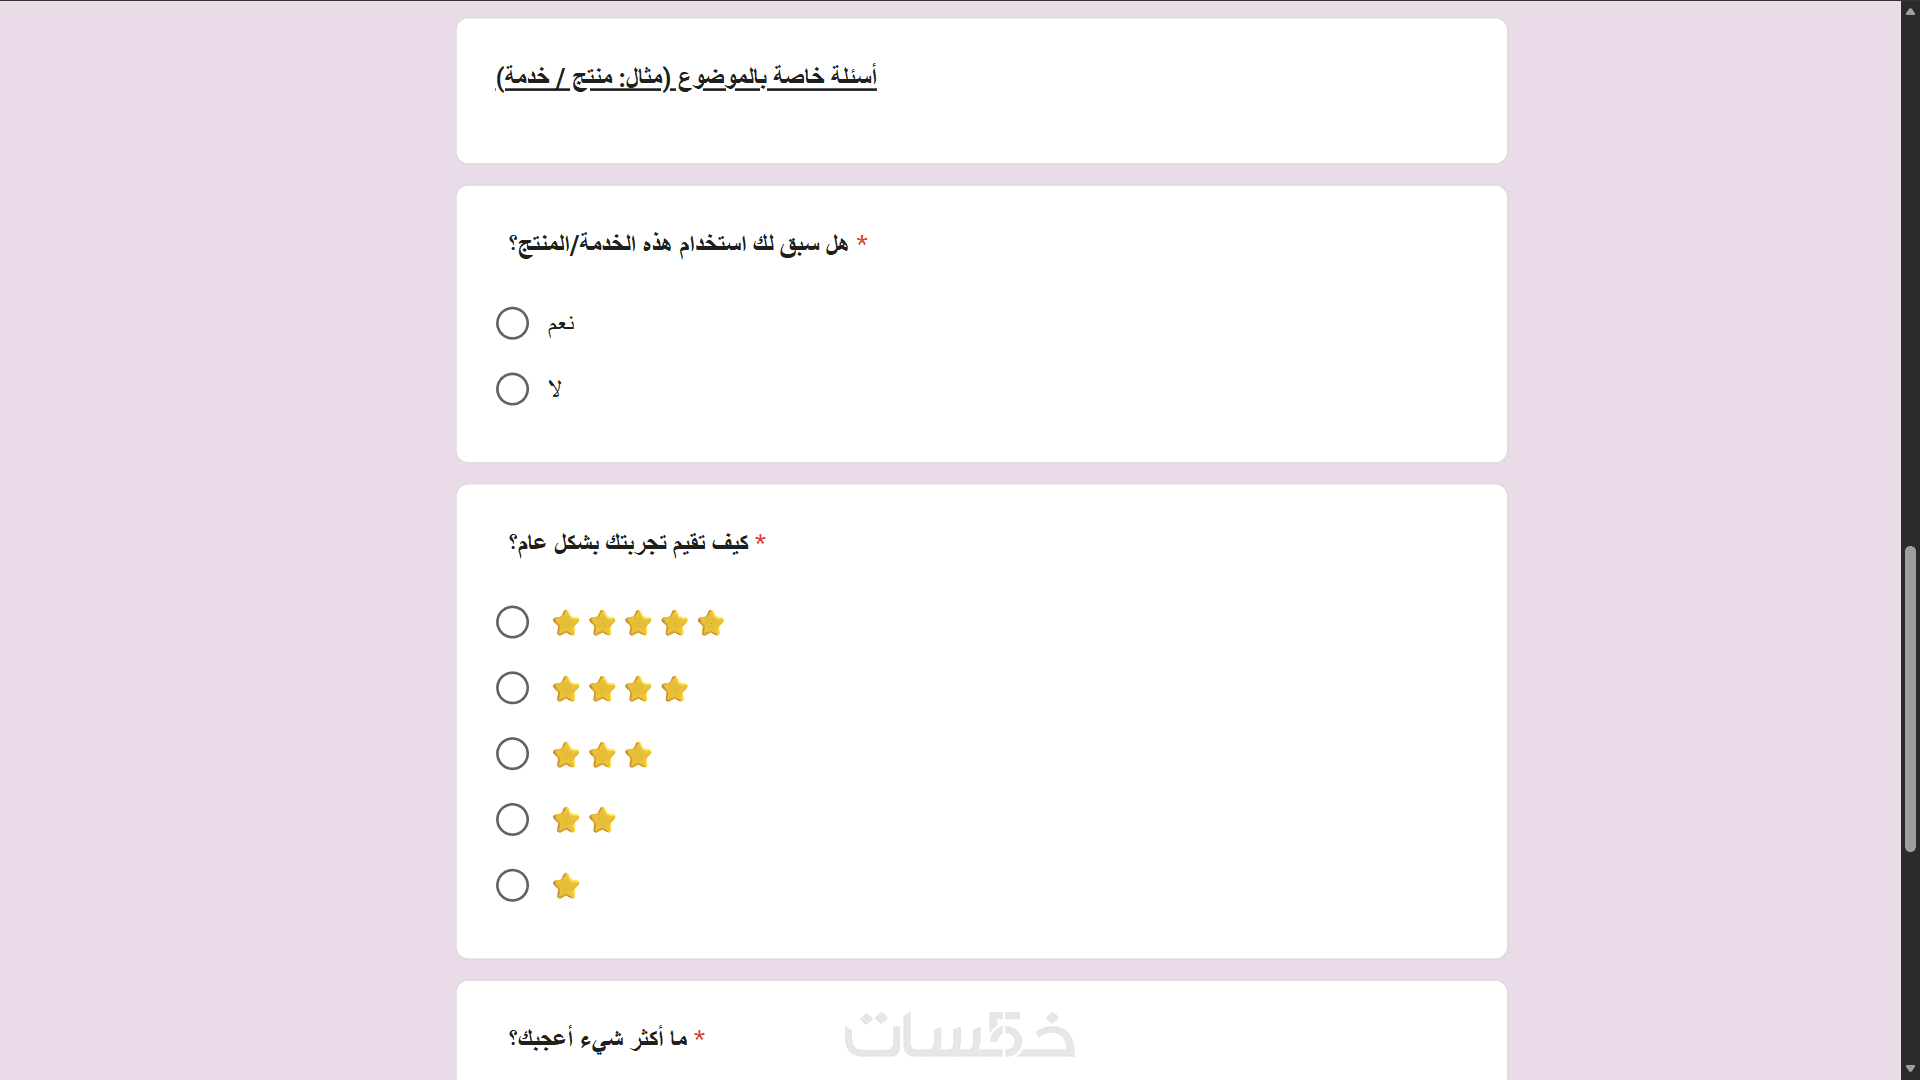1920x1080 pixels.
Task: Click the four-star icons row
Action: pyautogui.click(x=620, y=689)
